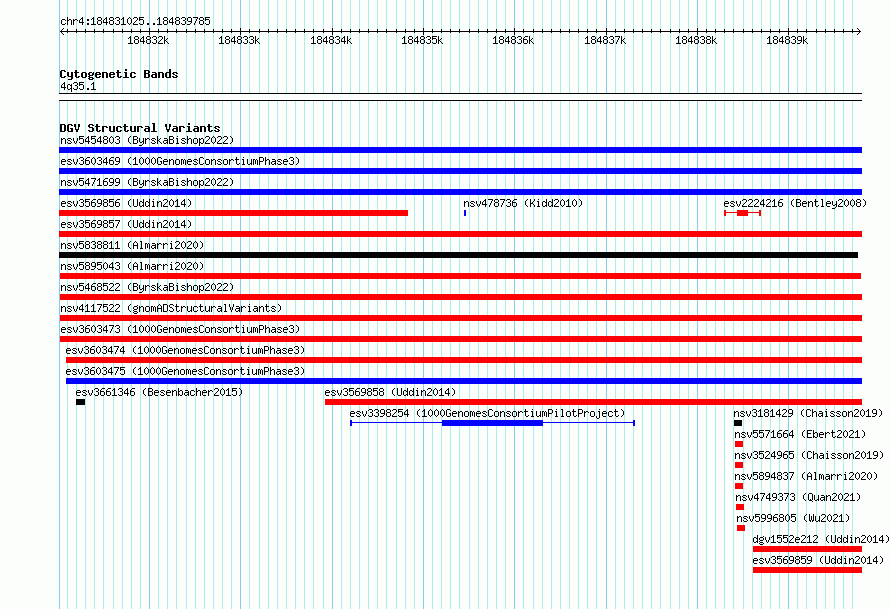This screenshot has width=890, height=609.
Task: Open nsv5894837 (Almarri2020) label
Action: [806, 476]
